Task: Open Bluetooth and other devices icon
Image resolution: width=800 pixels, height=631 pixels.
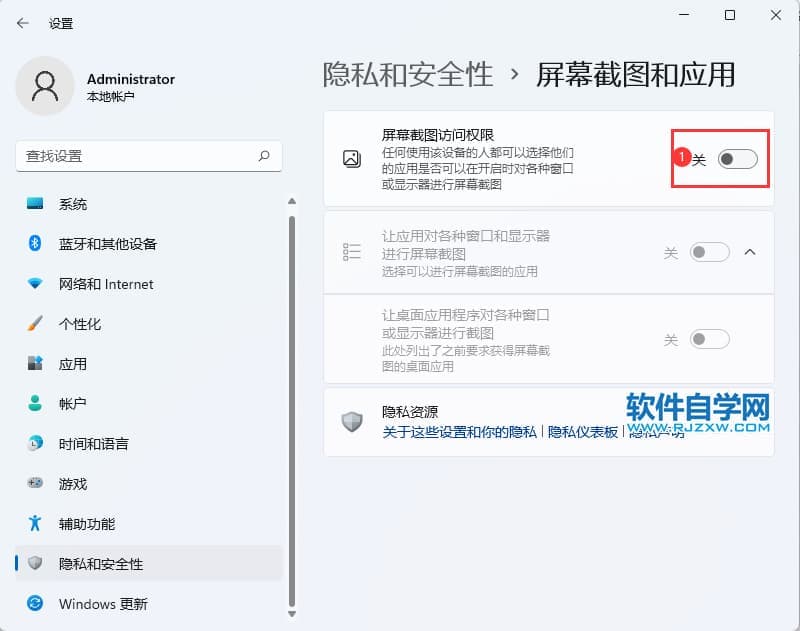Action: tap(36, 244)
